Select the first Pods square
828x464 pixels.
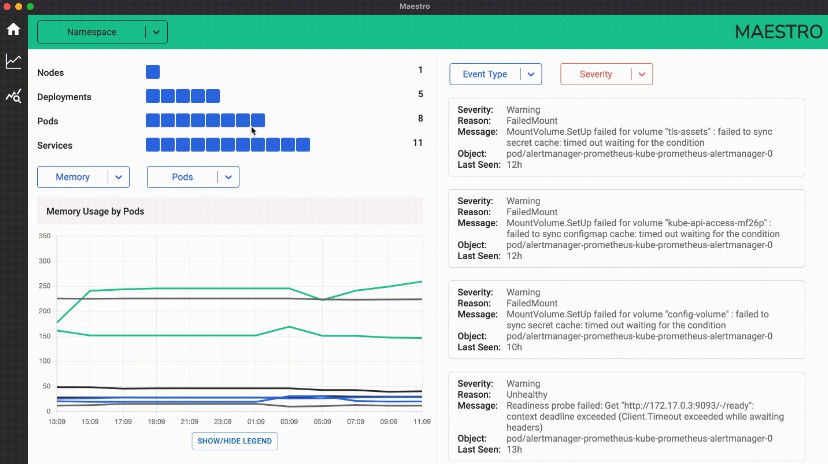153,120
